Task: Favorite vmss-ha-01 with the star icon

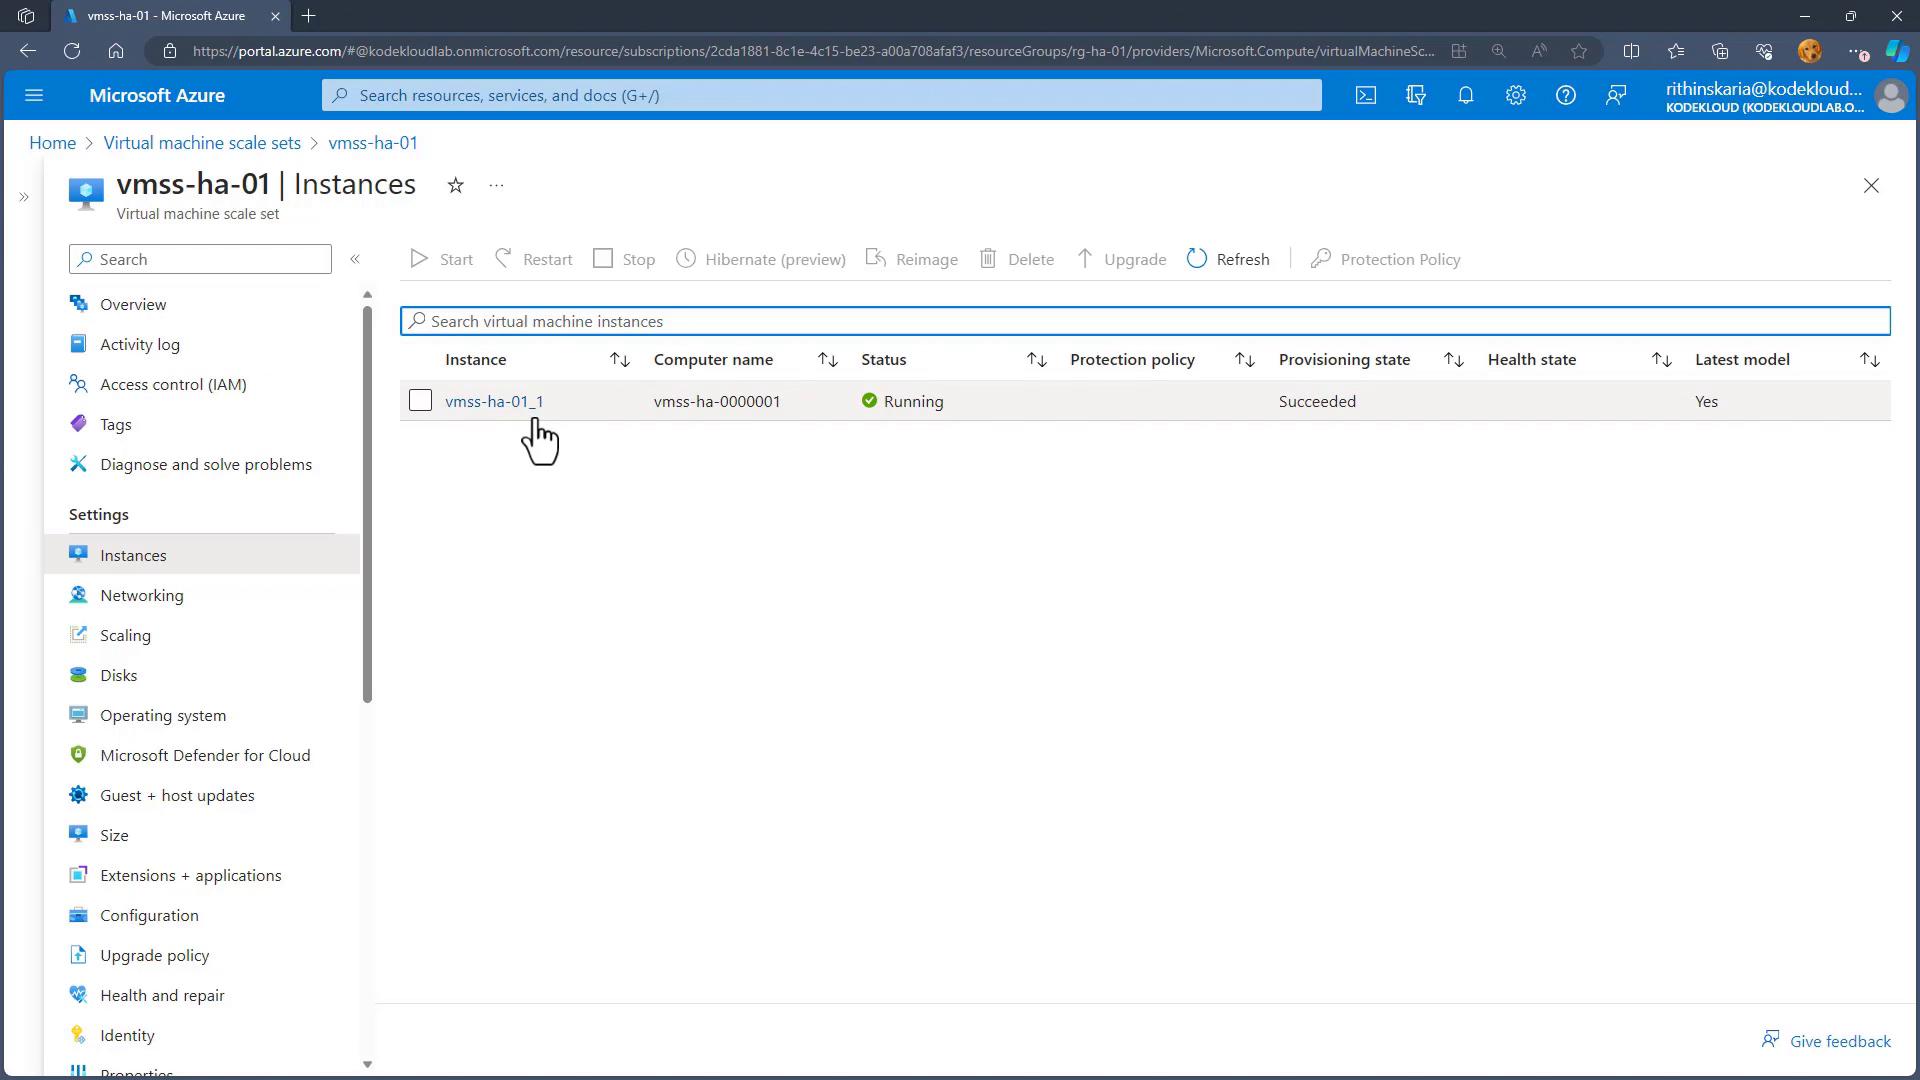Action: point(455,185)
